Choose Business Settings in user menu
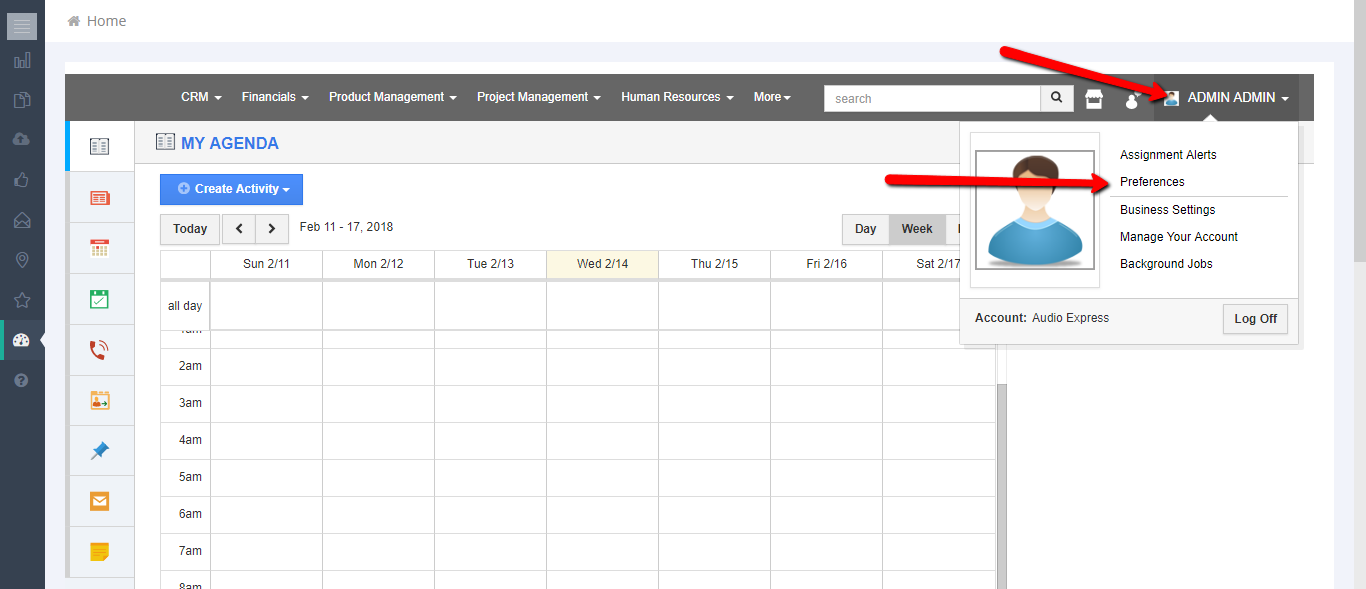The image size is (1366, 589). 1167,210
